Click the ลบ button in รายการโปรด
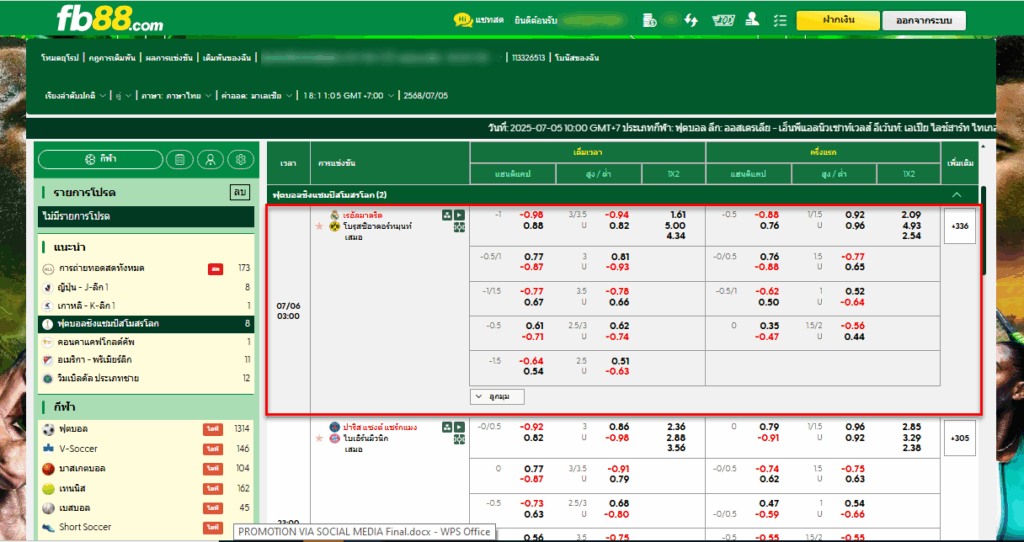Viewport: 1024px width, 542px height. point(240,192)
